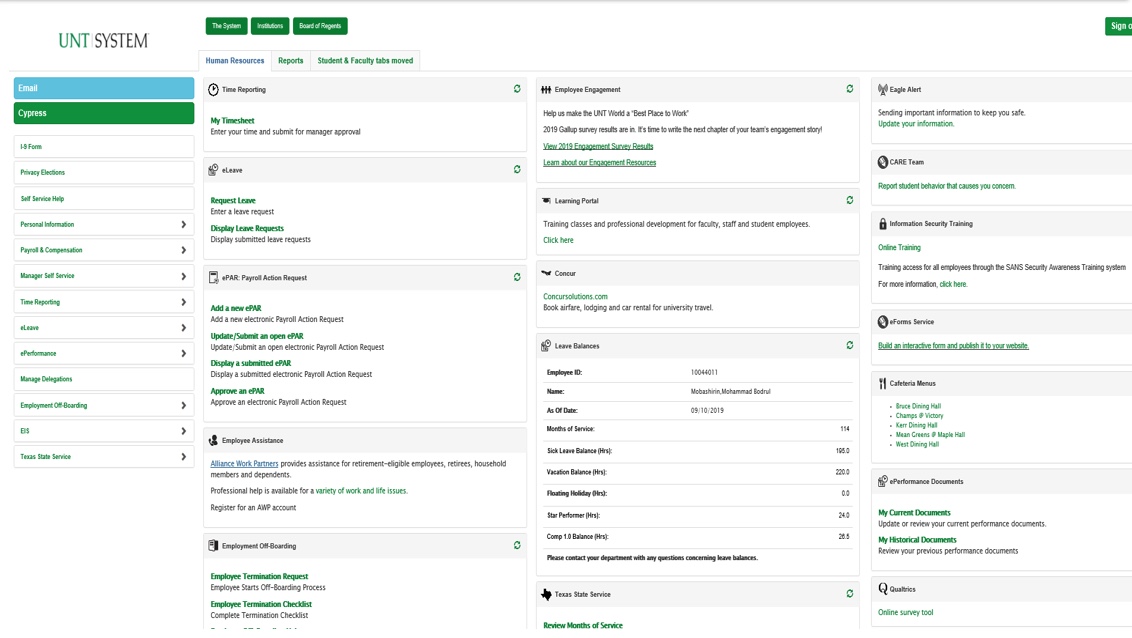
Task: Open Display Leave Requests link
Action: click(247, 228)
